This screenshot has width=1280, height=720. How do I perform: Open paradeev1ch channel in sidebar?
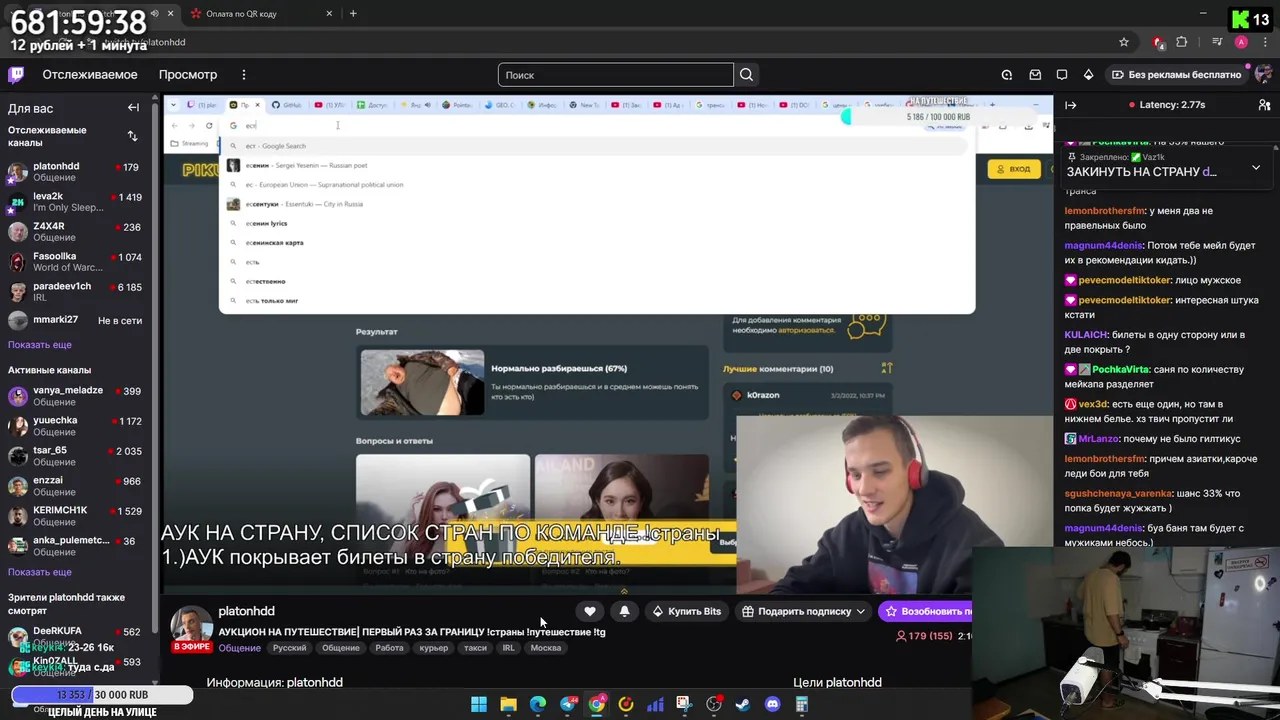[78, 292]
